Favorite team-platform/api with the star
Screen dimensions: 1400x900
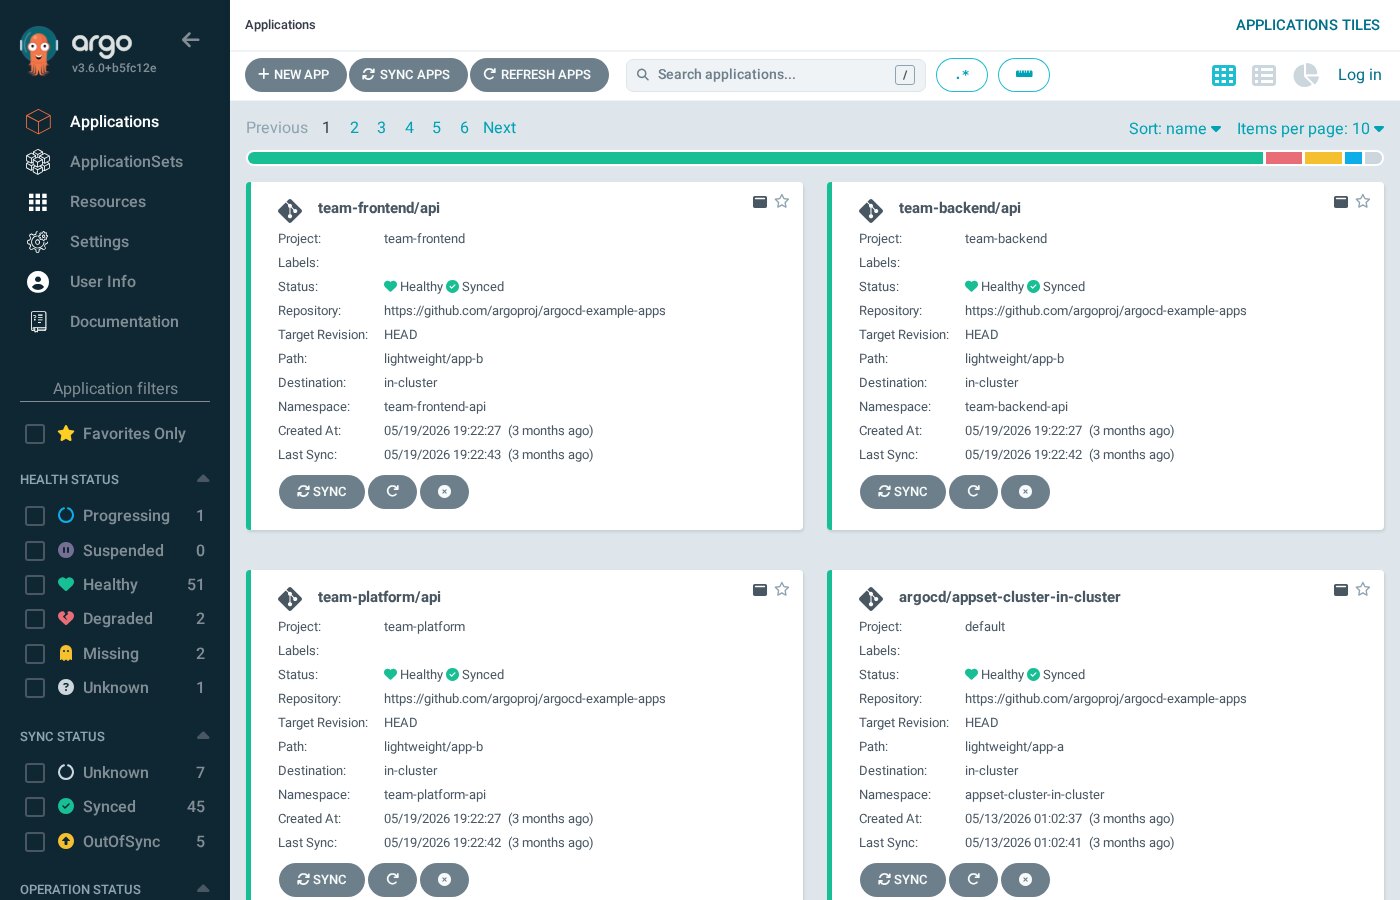[782, 589]
